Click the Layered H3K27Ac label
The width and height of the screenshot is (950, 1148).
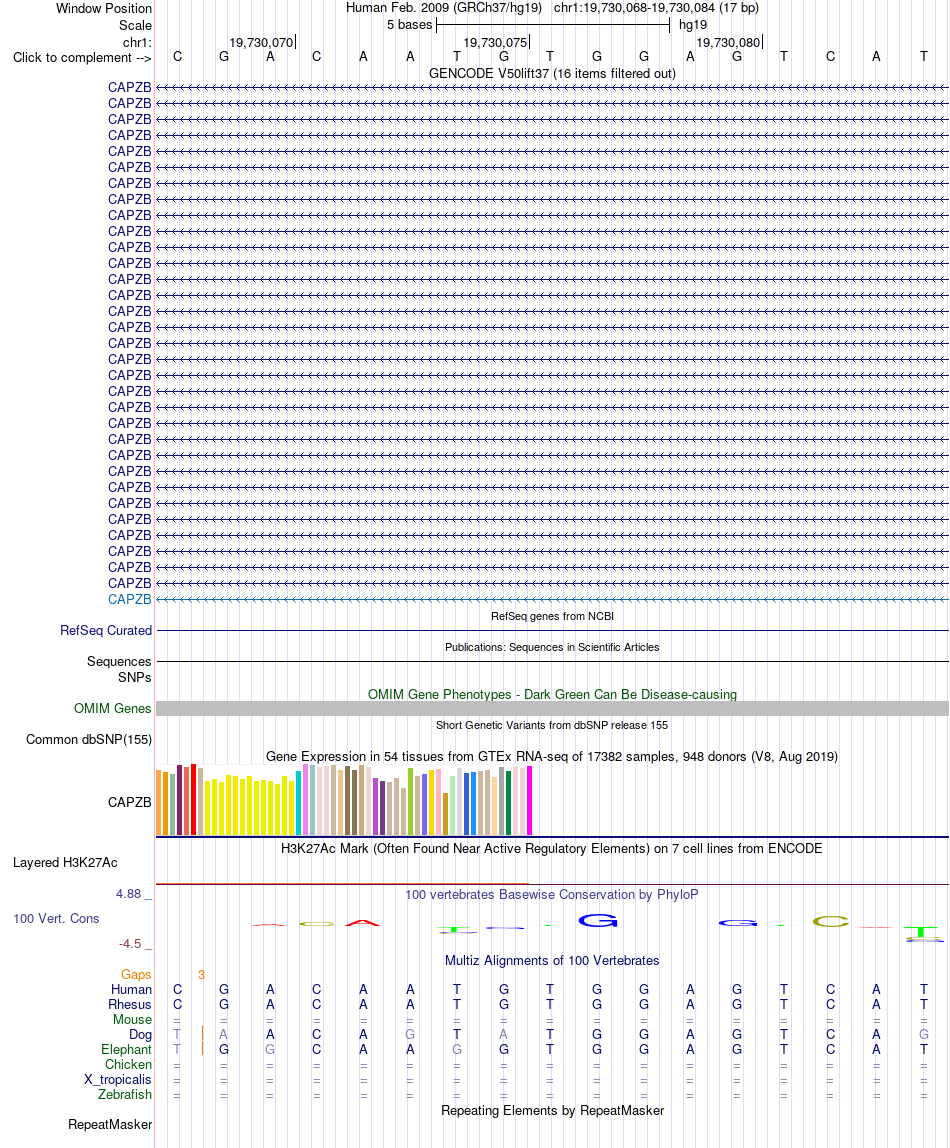click(x=65, y=862)
